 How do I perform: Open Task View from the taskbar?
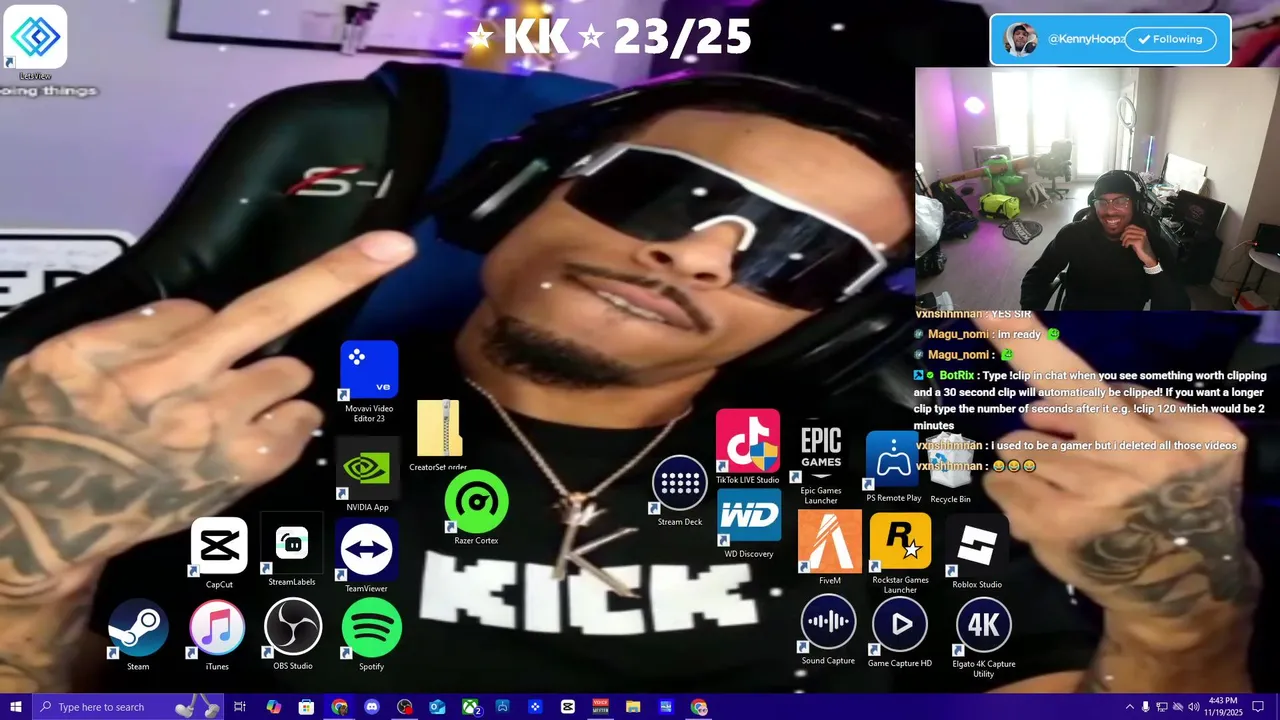(240, 707)
